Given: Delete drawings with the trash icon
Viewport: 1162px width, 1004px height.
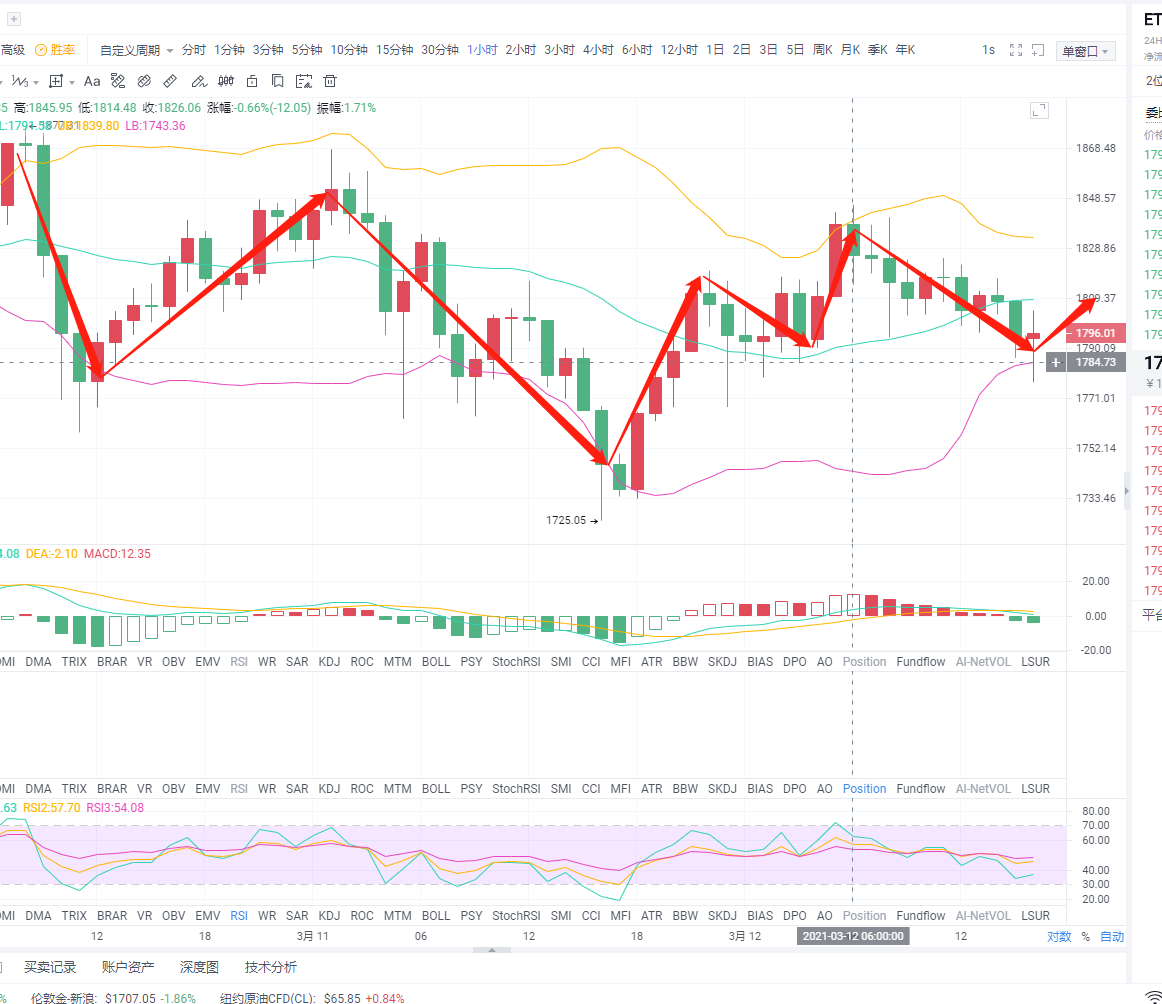Looking at the screenshot, I should tap(330, 81).
